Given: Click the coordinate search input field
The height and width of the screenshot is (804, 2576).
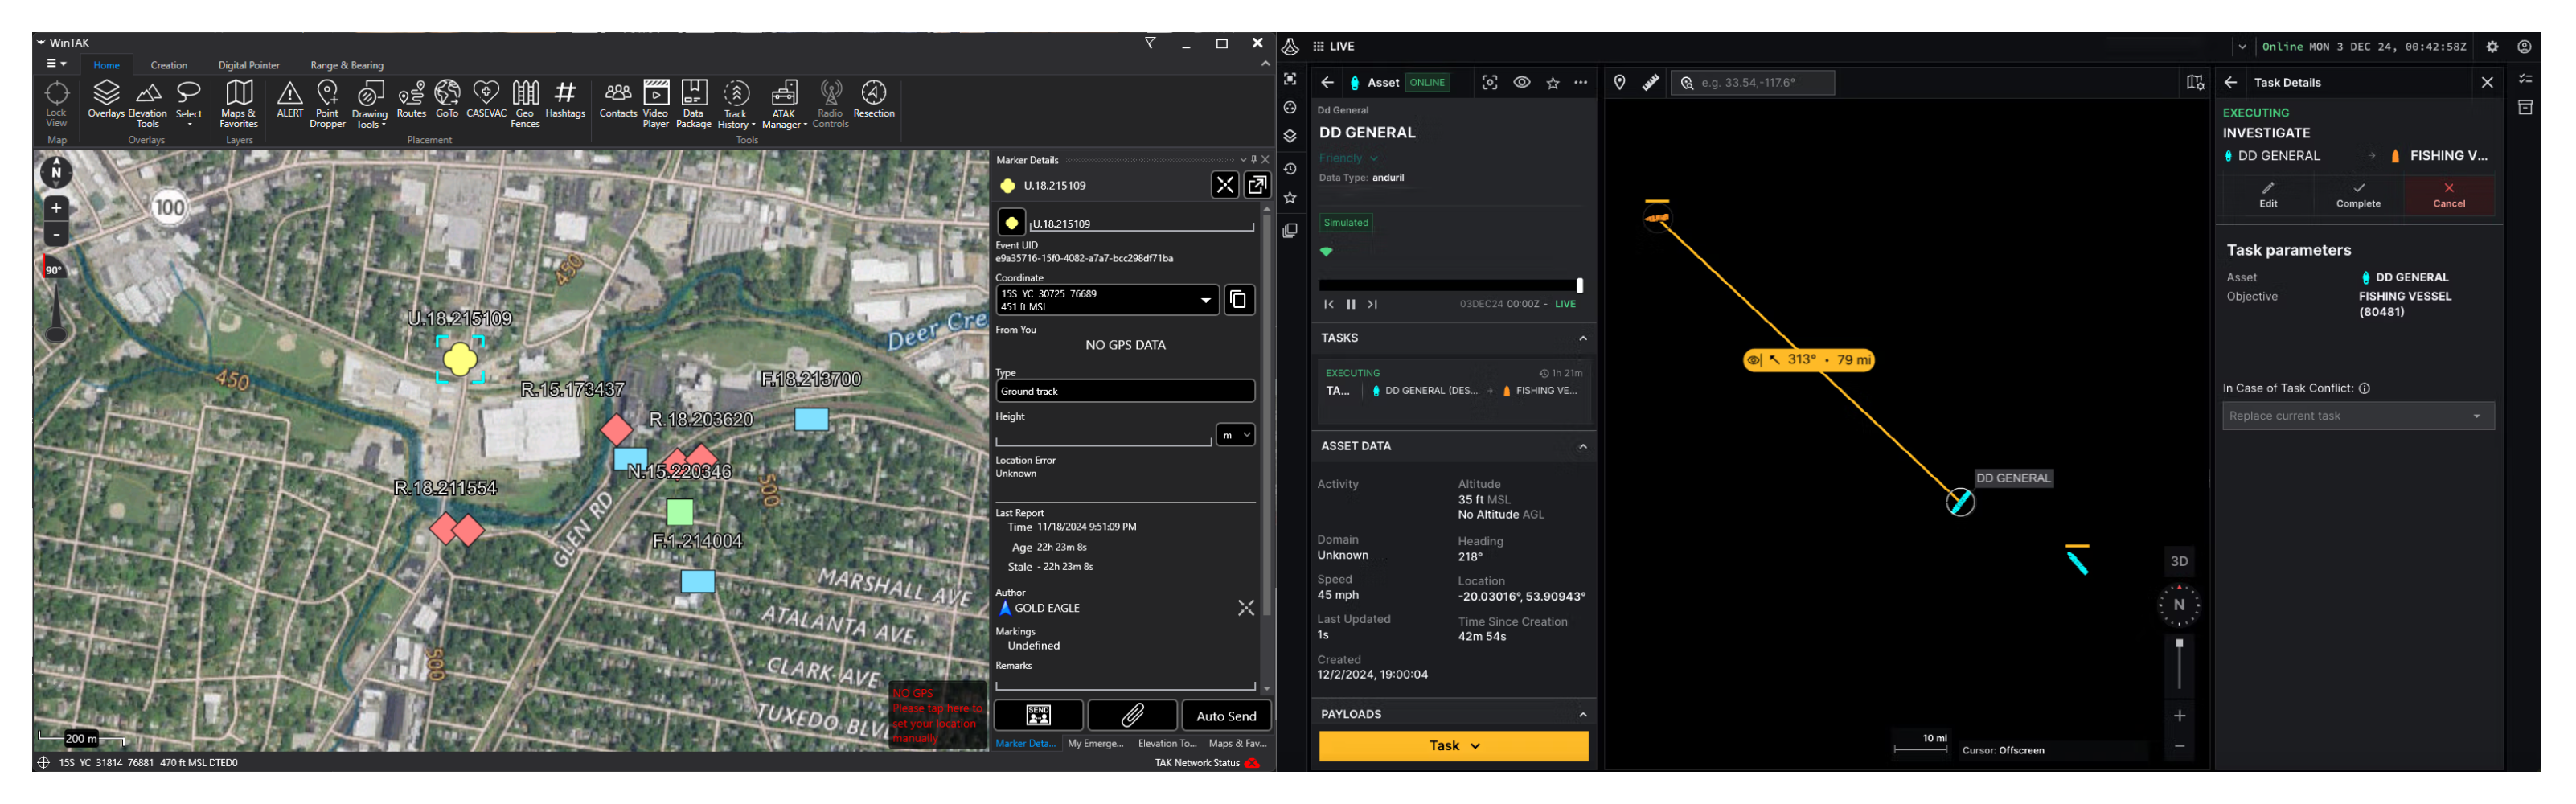Looking at the screenshot, I should (x=1764, y=83).
